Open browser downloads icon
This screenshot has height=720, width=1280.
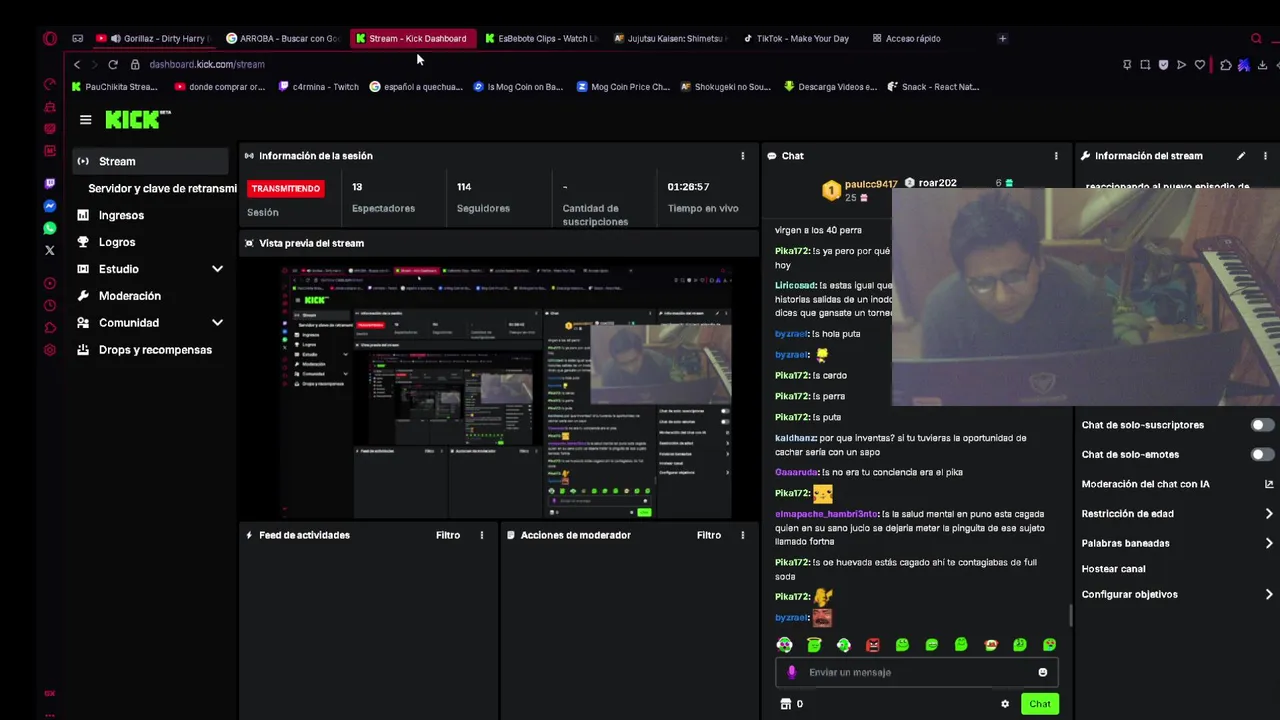(1262, 65)
